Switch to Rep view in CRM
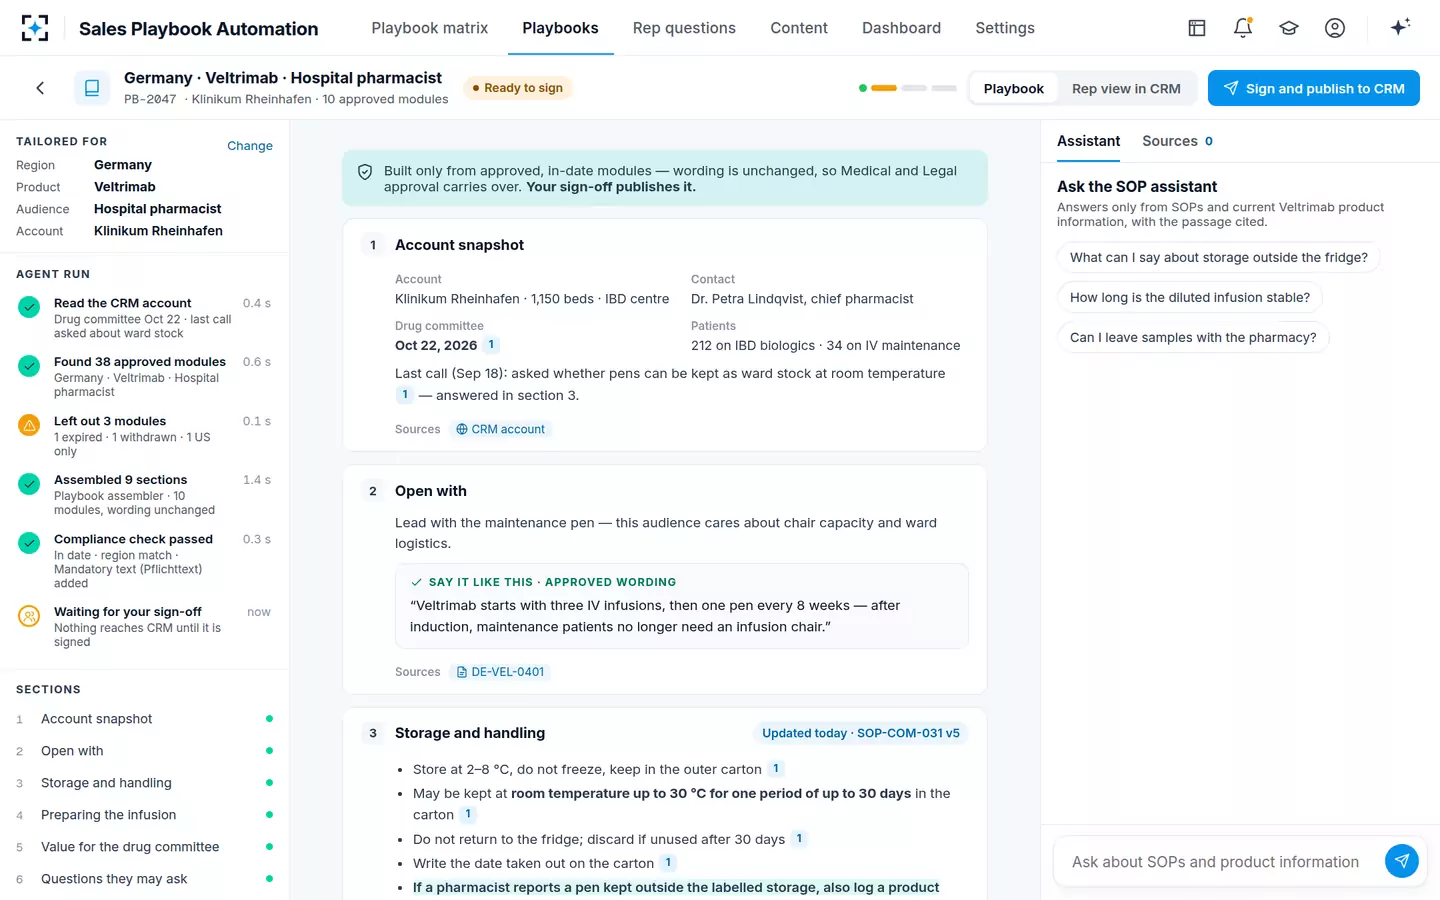 click(x=1126, y=88)
